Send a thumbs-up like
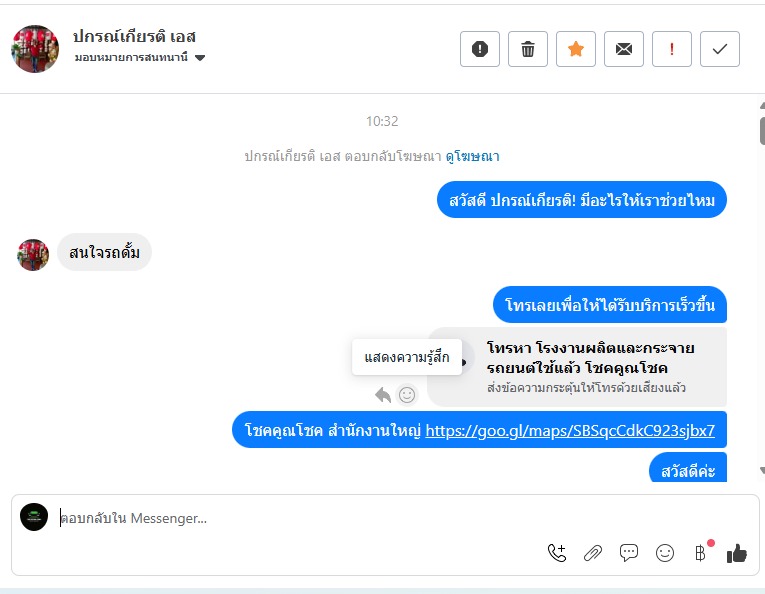This screenshot has height=594, width=765. pyautogui.click(x=737, y=553)
